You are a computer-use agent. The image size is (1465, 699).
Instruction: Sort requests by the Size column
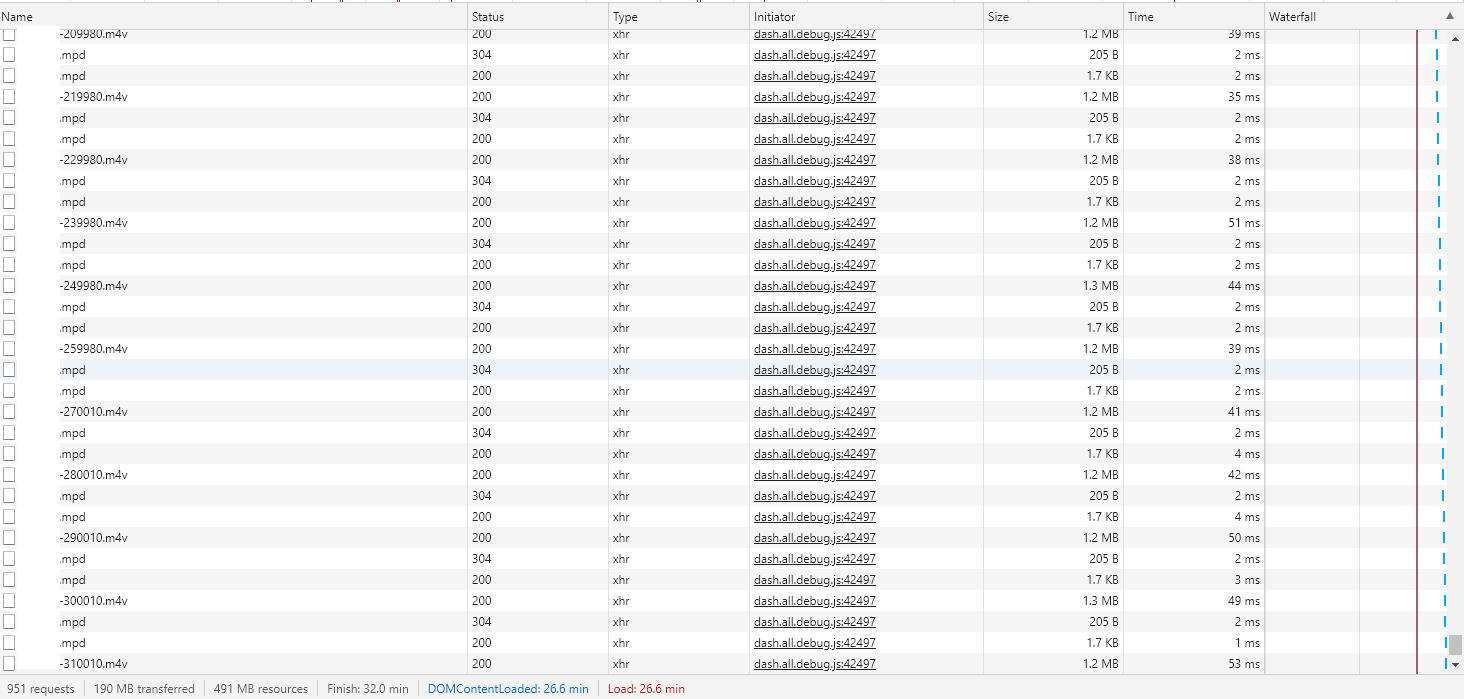coord(997,15)
